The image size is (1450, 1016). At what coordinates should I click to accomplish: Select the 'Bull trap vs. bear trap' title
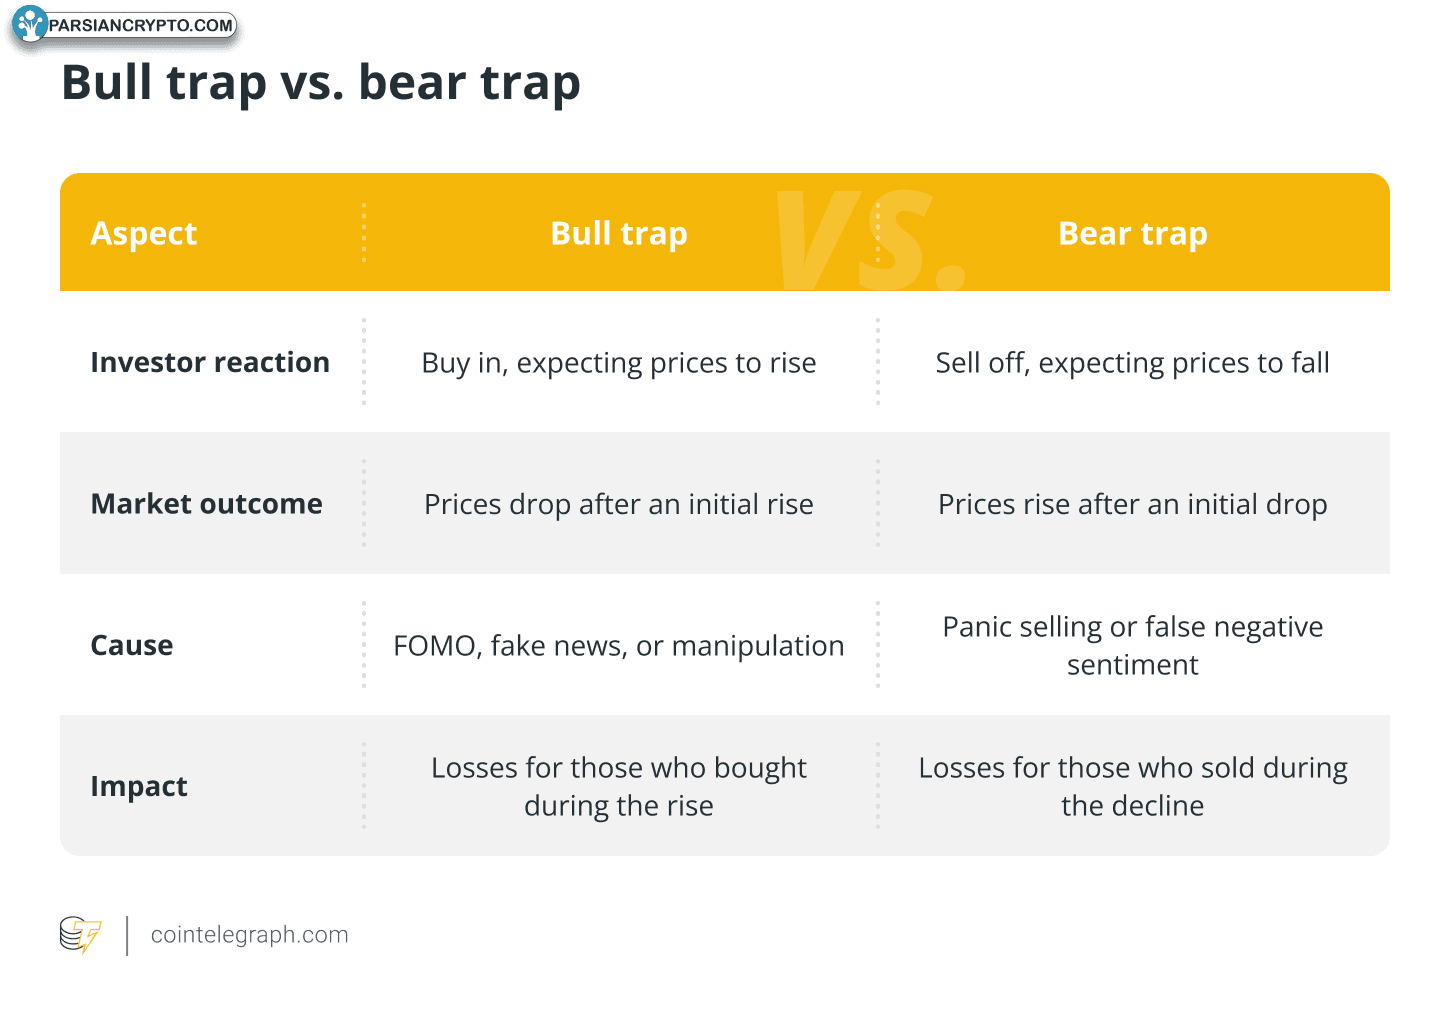point(321,83)
